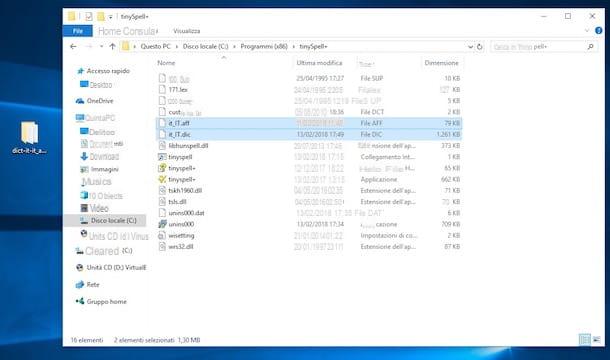The height and width of the screenshot is (360, 610).
Task: Select the 171.lex file
Action: [178, 90]
